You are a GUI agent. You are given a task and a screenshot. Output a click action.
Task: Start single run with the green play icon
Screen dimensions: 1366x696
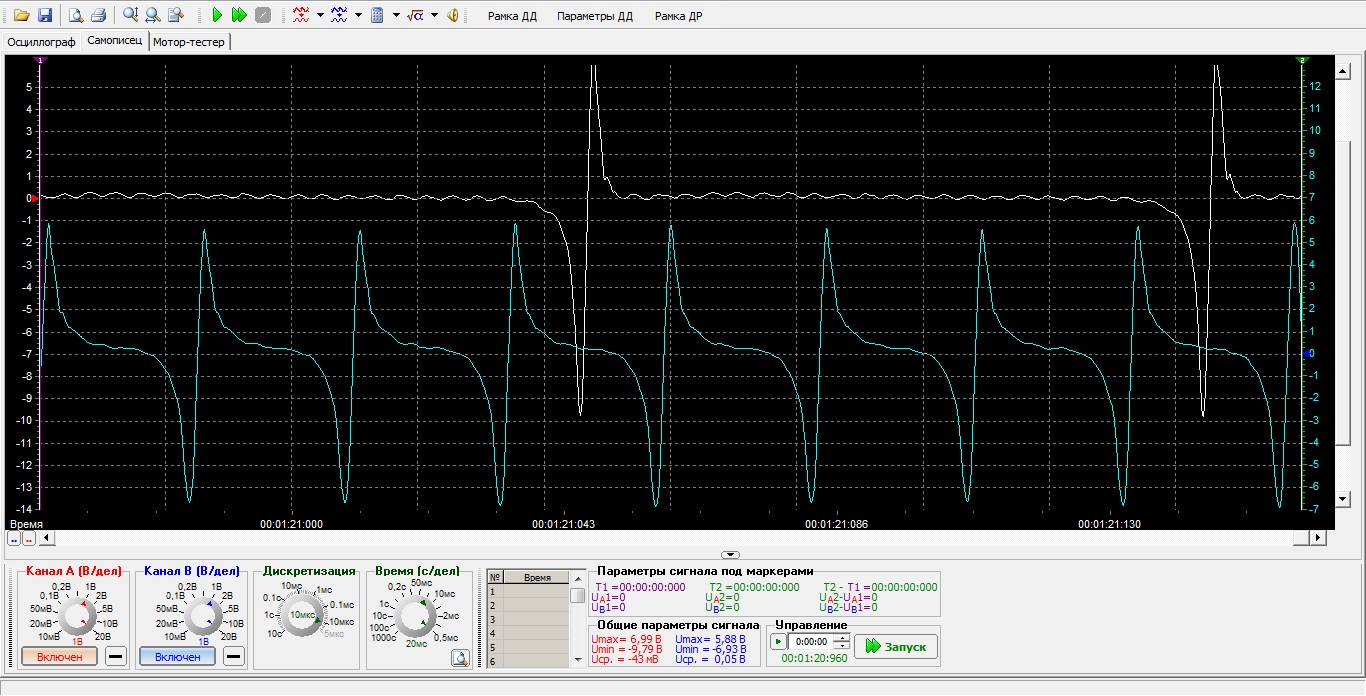point(217,15)
